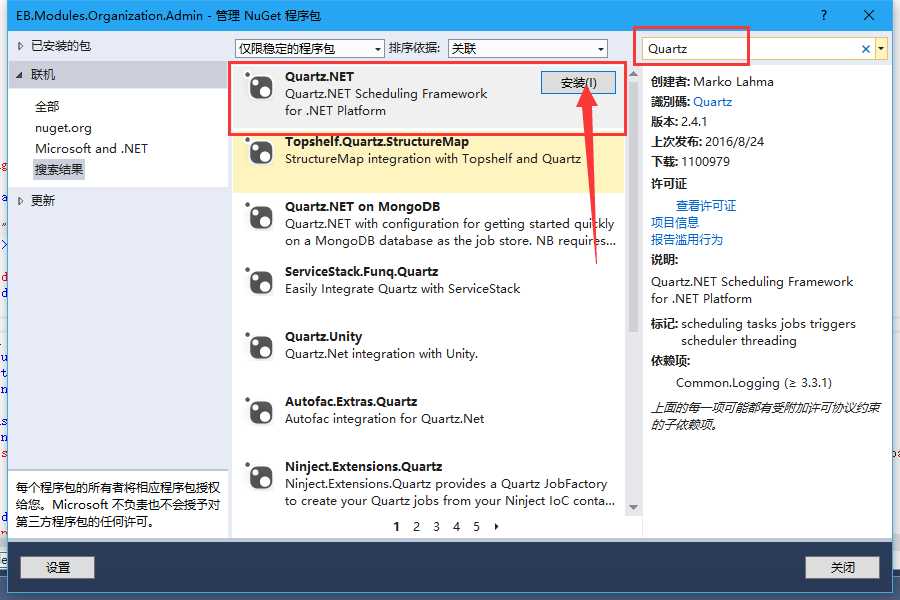Click the Quartz search input field

click(751, 49)
